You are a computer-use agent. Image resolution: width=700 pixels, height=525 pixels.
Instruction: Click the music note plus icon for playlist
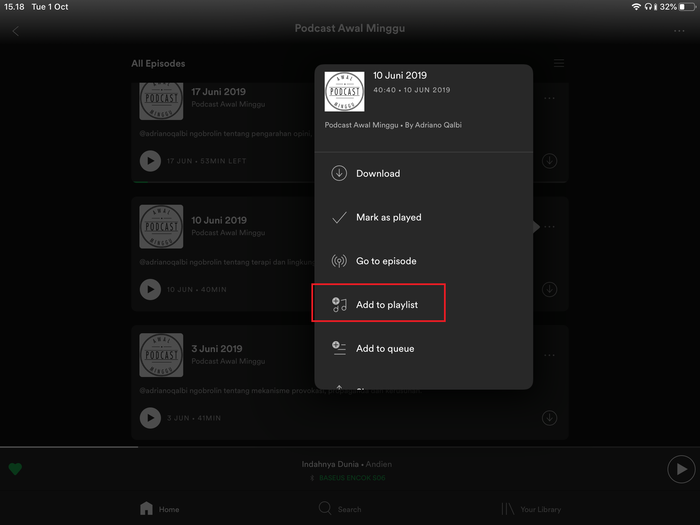click(x=339, y=304)
